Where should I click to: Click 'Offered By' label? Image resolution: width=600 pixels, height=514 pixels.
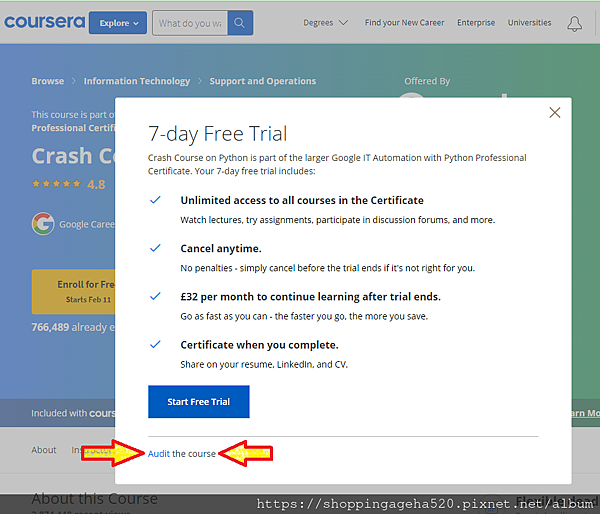[x=427, y=81]
